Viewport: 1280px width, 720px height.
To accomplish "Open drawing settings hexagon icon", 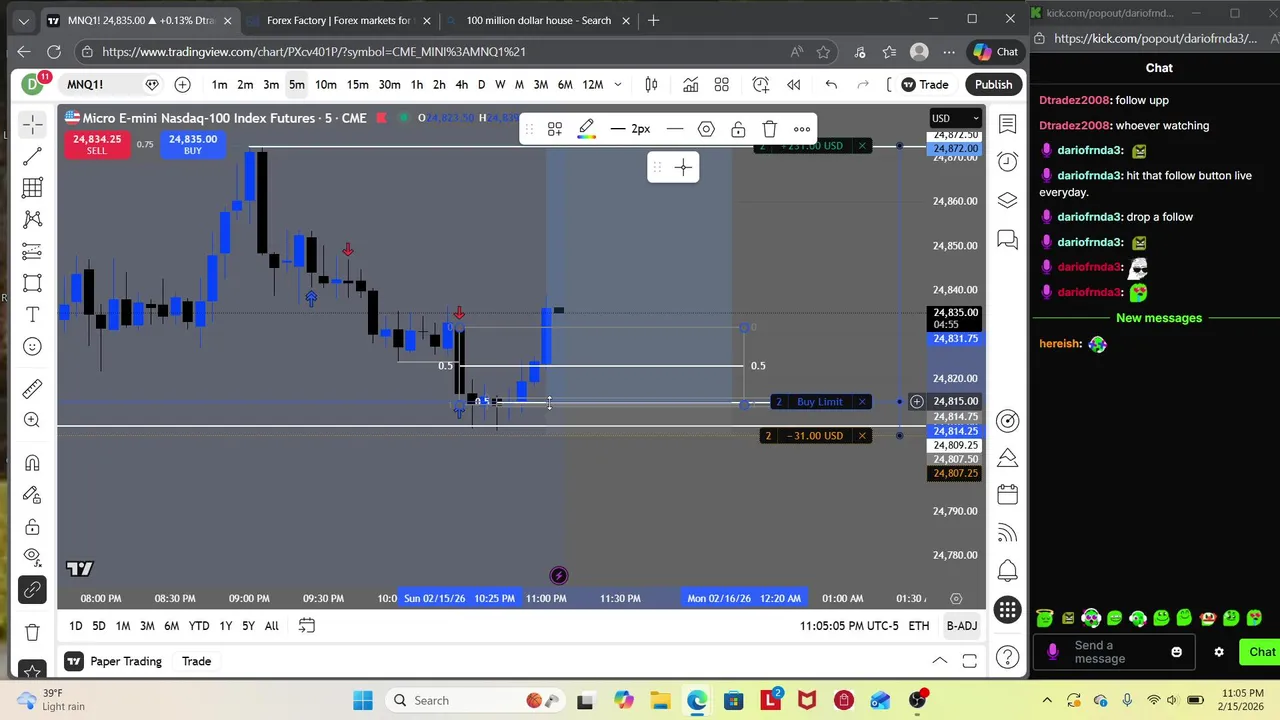I will point(706,129).
